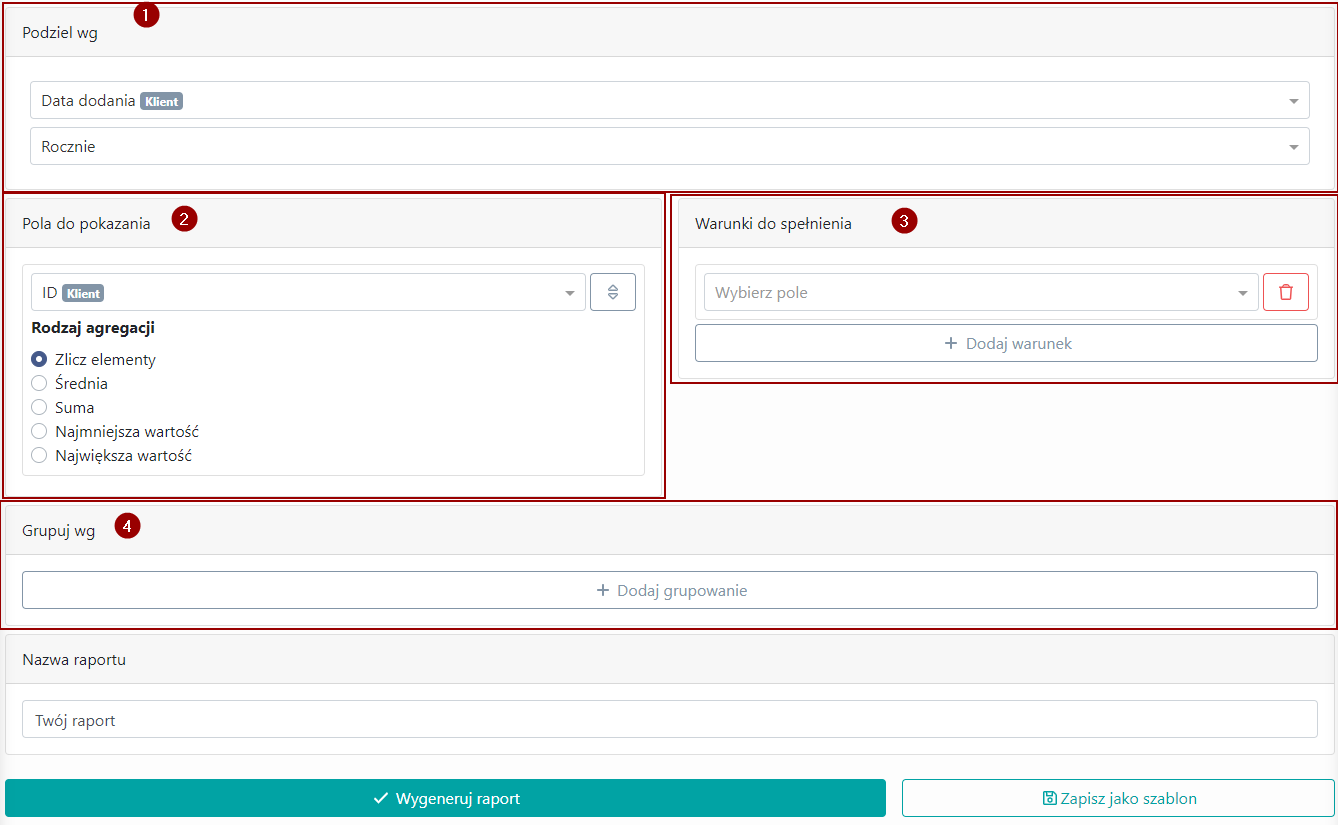Click the 'Podziel wg' section header text
This screenshot has width=1338, height=825.
60,33
